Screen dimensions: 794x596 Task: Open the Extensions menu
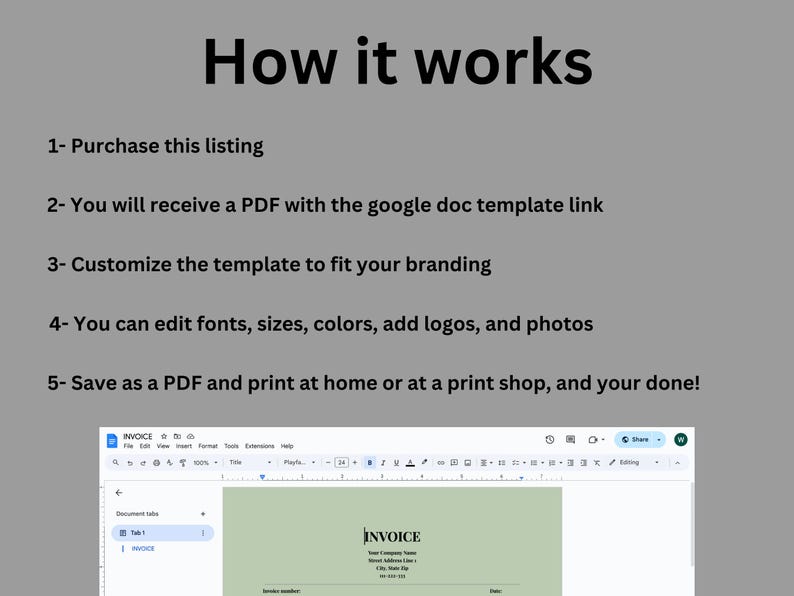(x=259, y=446)
